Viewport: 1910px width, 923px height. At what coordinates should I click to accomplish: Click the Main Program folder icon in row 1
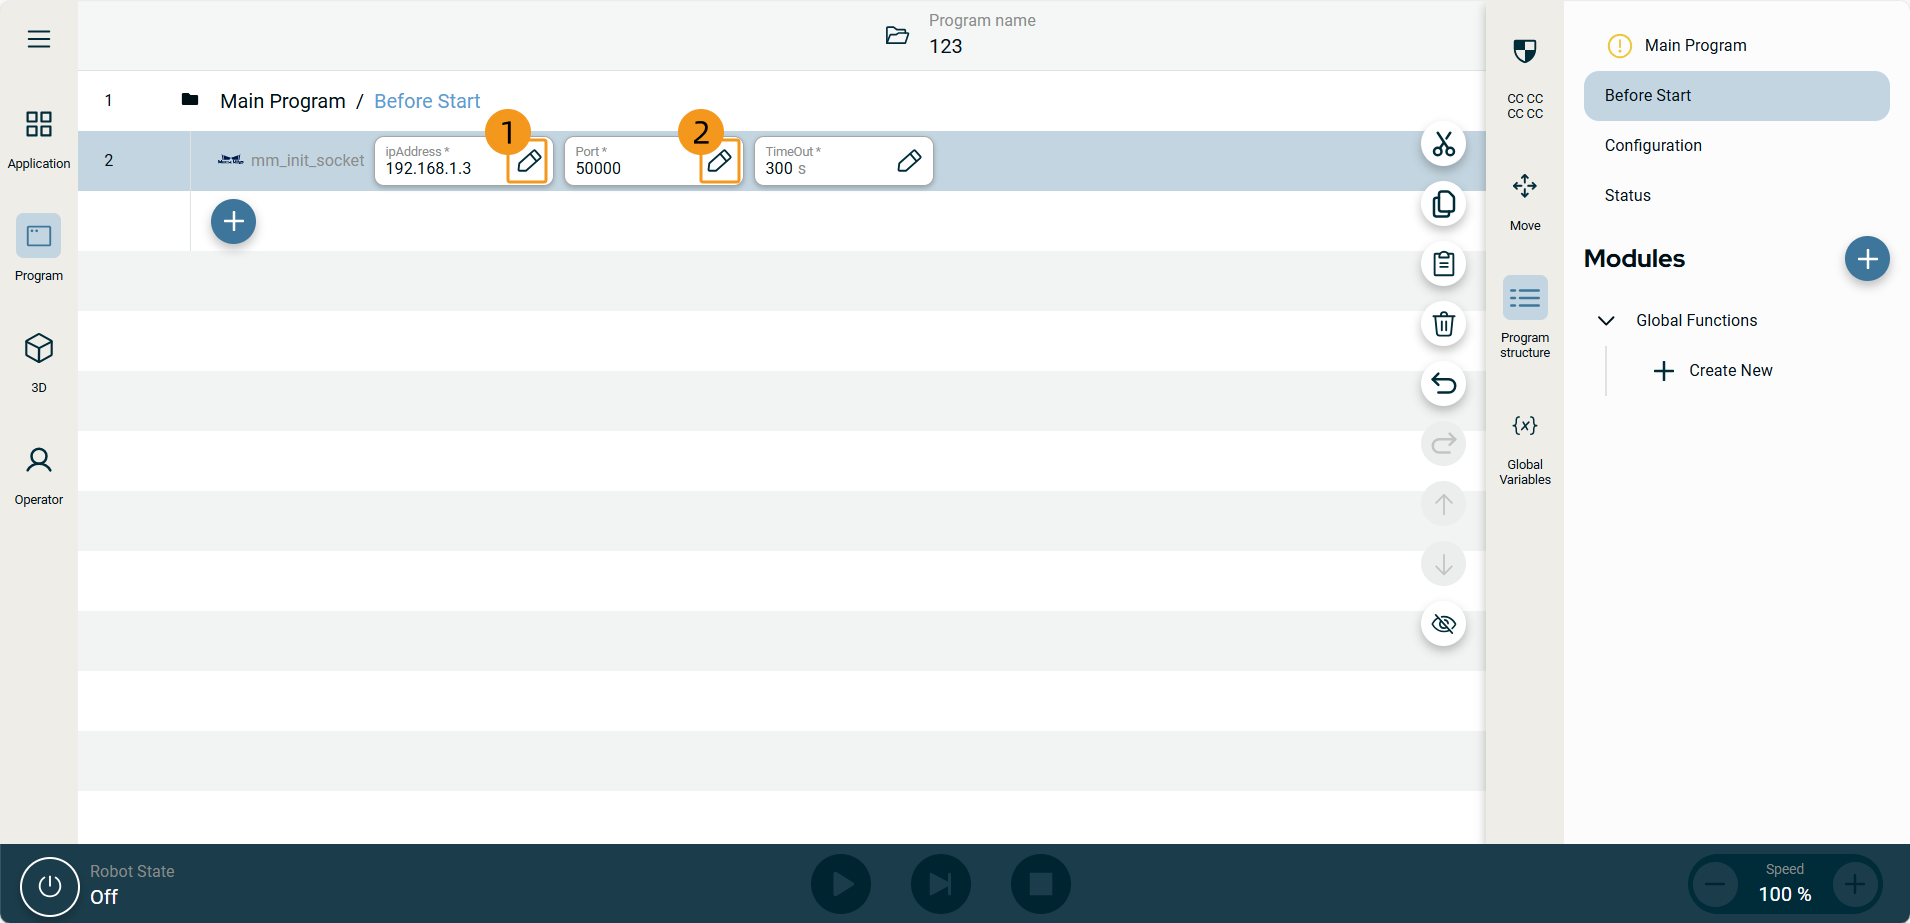pos(190,99)
